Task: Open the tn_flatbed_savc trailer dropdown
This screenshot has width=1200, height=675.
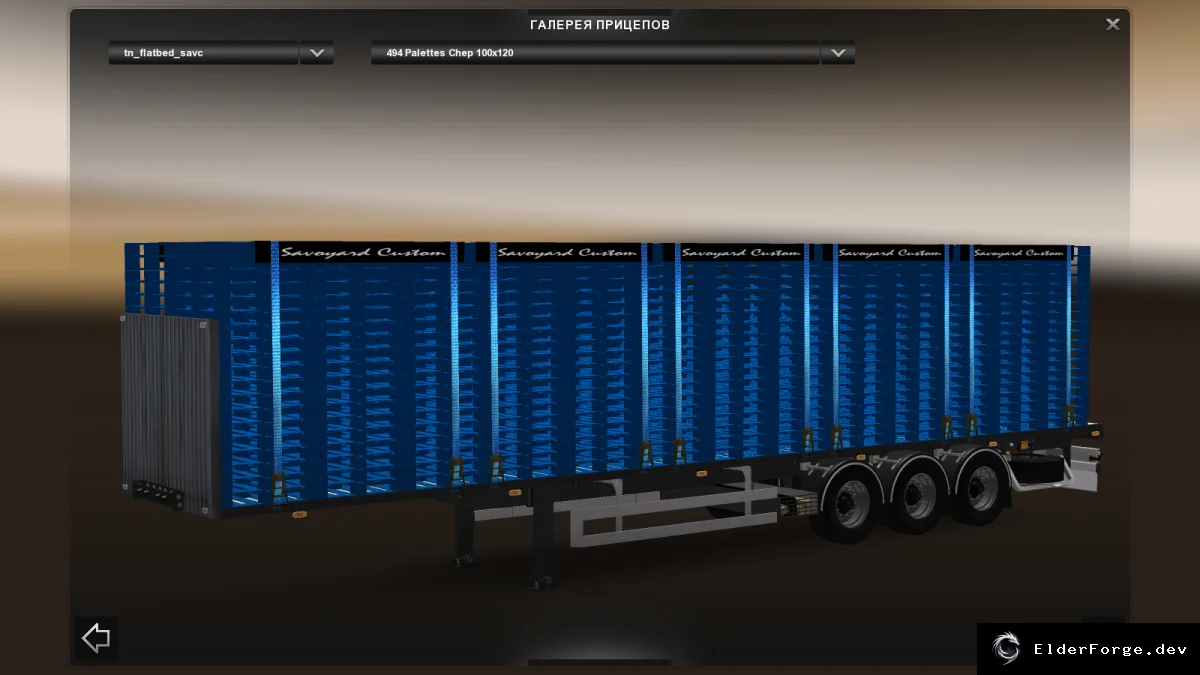Action: (203, 53)
